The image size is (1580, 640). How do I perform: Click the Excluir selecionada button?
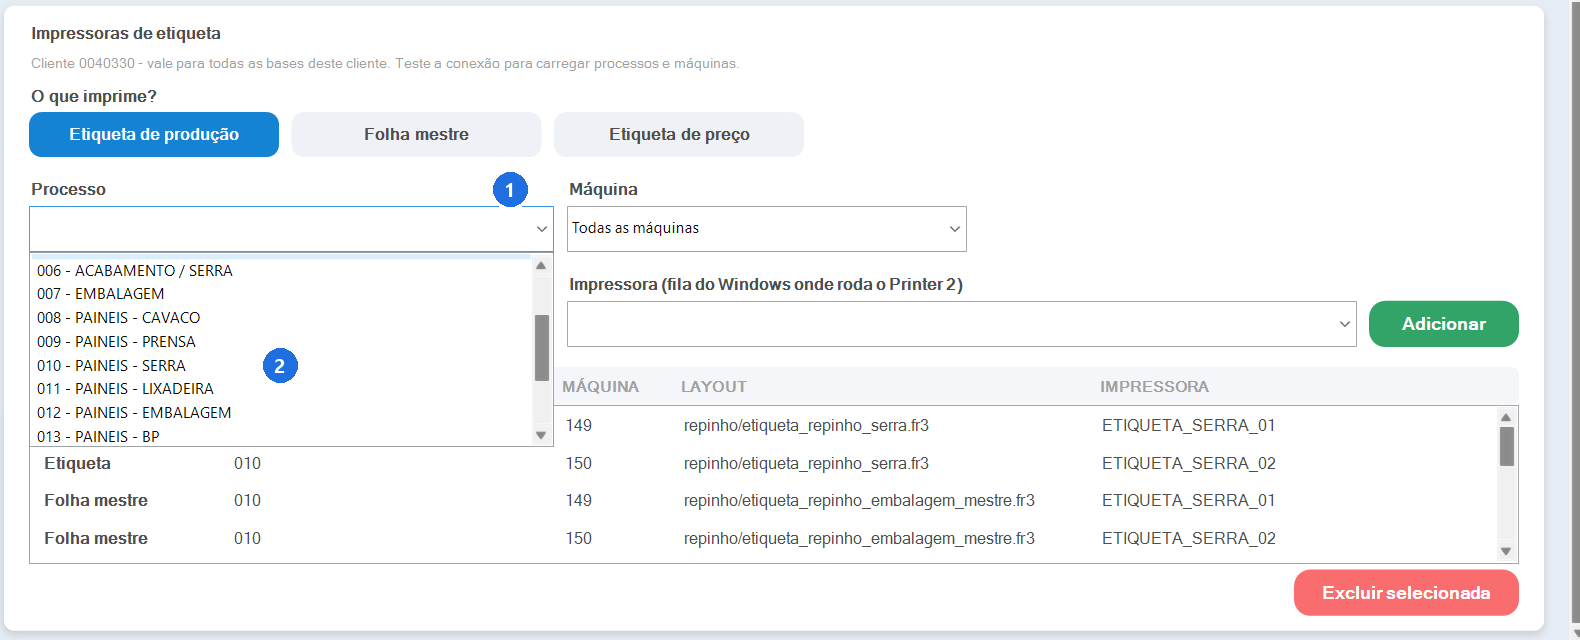[1406, 593]
